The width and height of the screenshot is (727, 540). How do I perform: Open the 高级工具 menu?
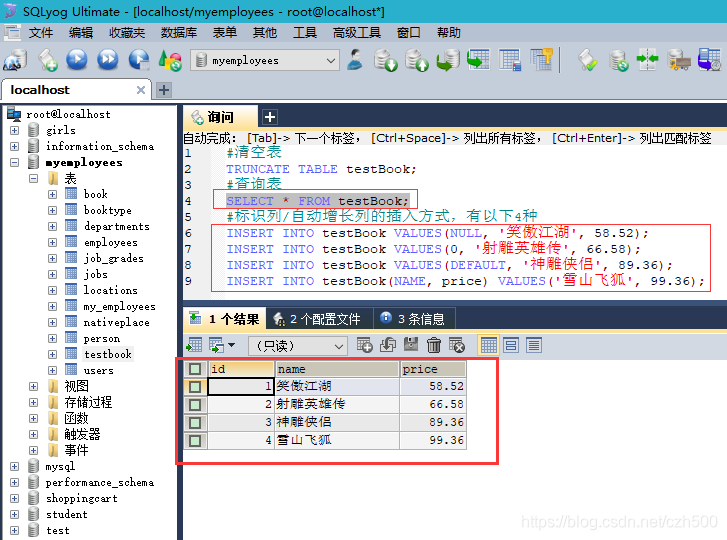click(357, 32)
